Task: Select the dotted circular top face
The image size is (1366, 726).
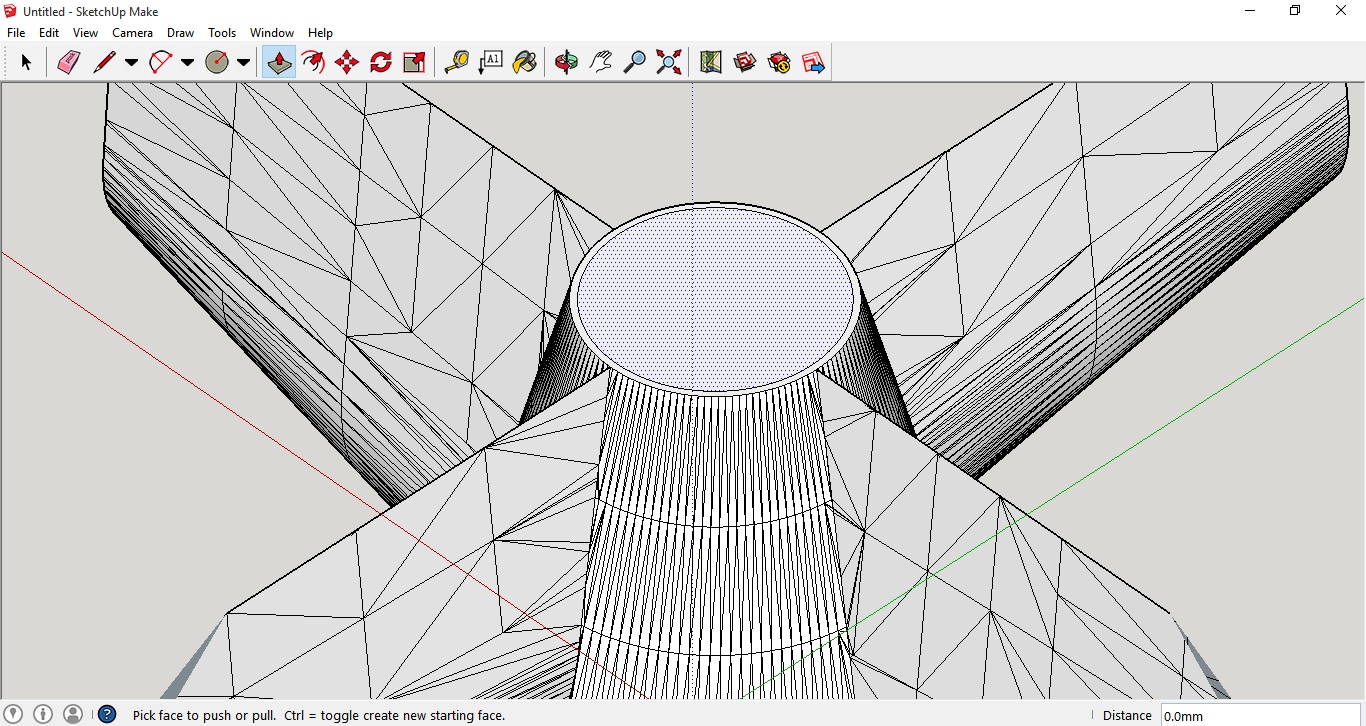Action: point(715,298)
